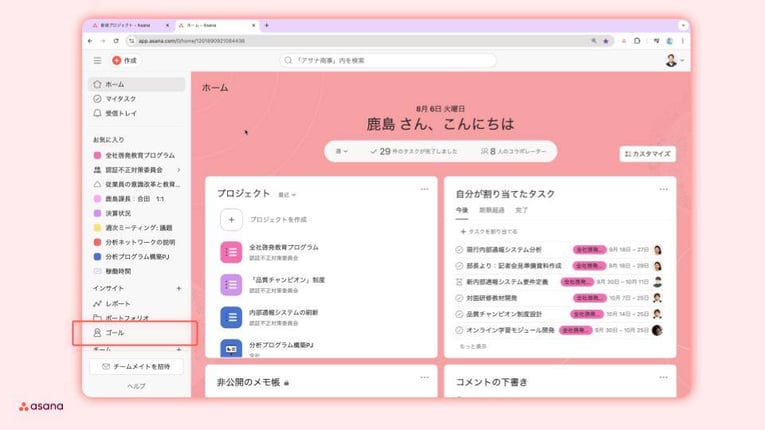The image size is (765, 430).
Task: Open the browser extensions icon
Action: point(637,41)
